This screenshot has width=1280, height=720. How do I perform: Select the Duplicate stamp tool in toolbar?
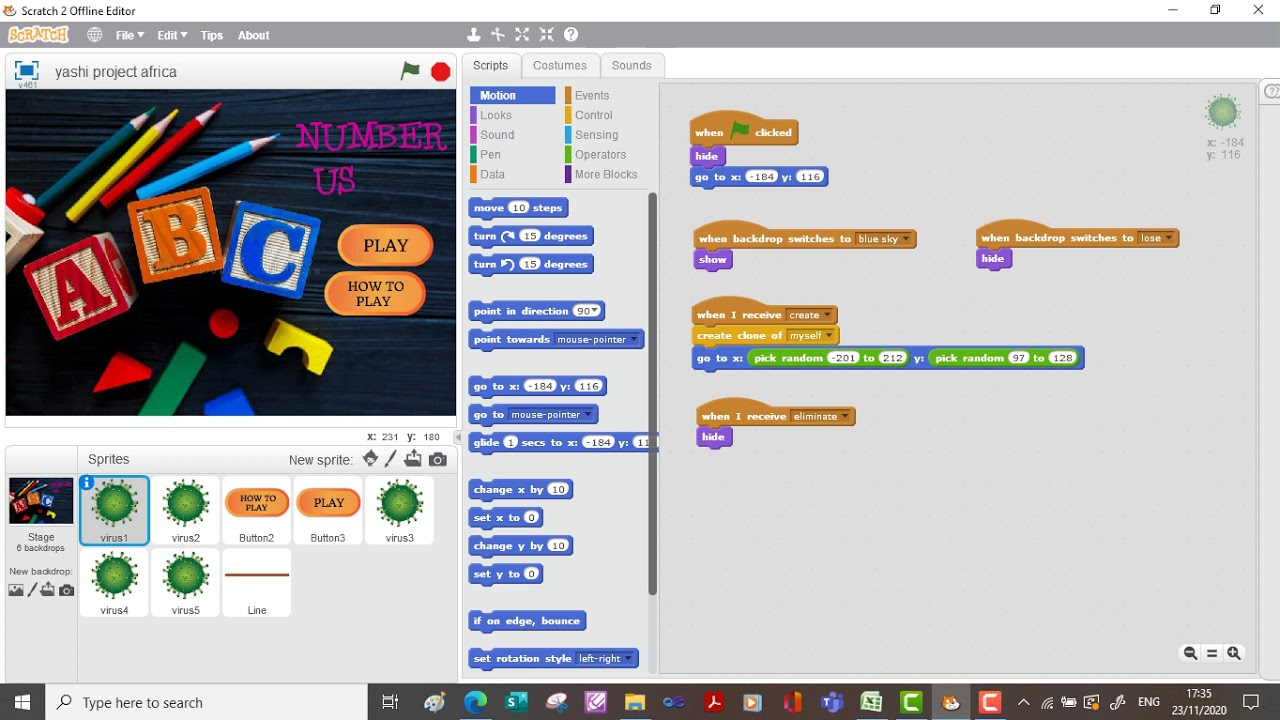(474, 35)
